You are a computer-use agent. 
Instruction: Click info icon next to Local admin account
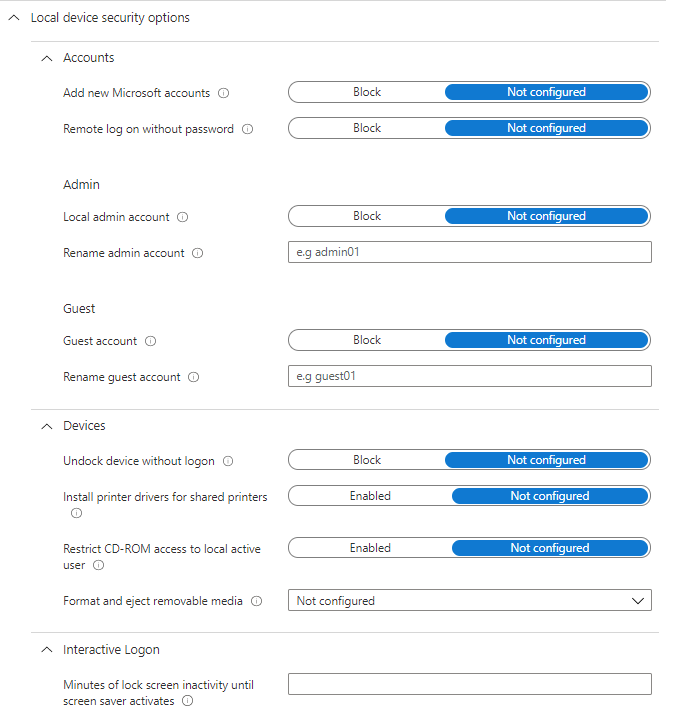tap(183, 217)
